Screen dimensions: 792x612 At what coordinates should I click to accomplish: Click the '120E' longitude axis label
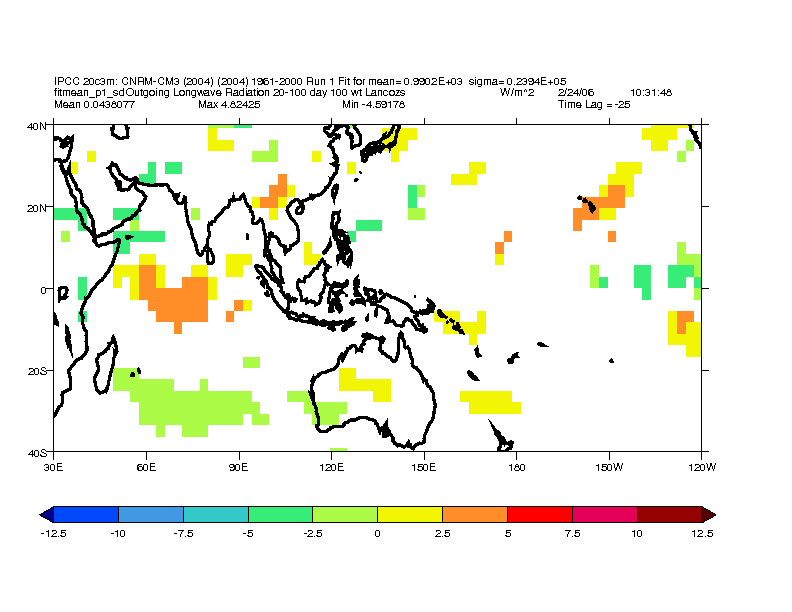[x=331, y=467]
